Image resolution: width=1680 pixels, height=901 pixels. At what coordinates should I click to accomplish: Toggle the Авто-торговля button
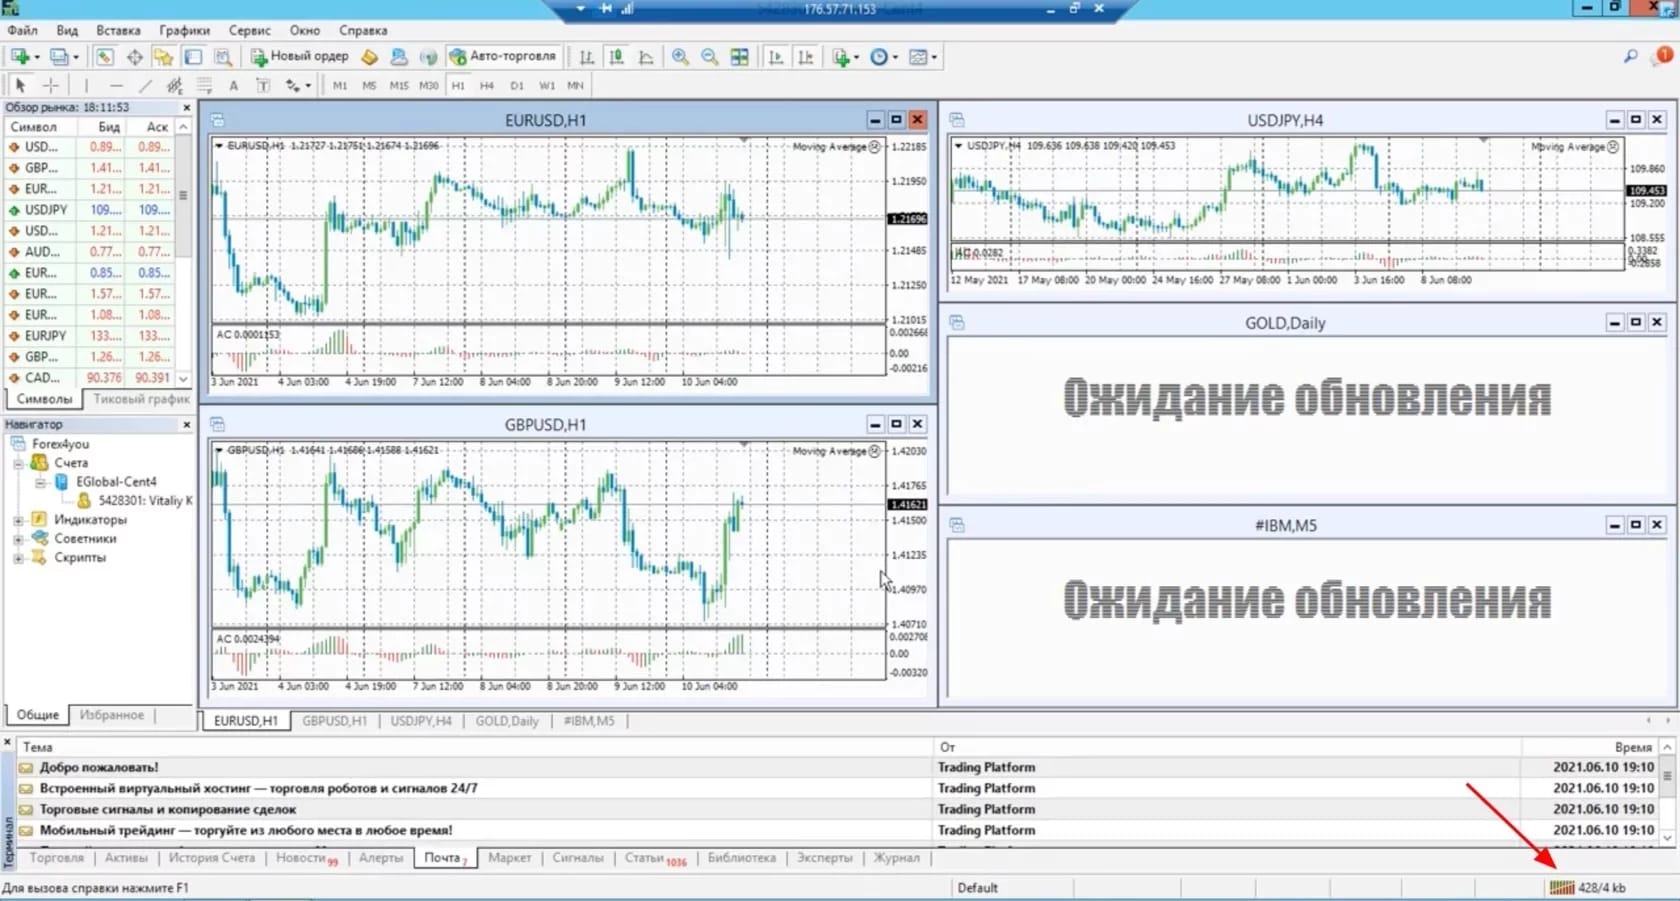click(x=503, y=57)
